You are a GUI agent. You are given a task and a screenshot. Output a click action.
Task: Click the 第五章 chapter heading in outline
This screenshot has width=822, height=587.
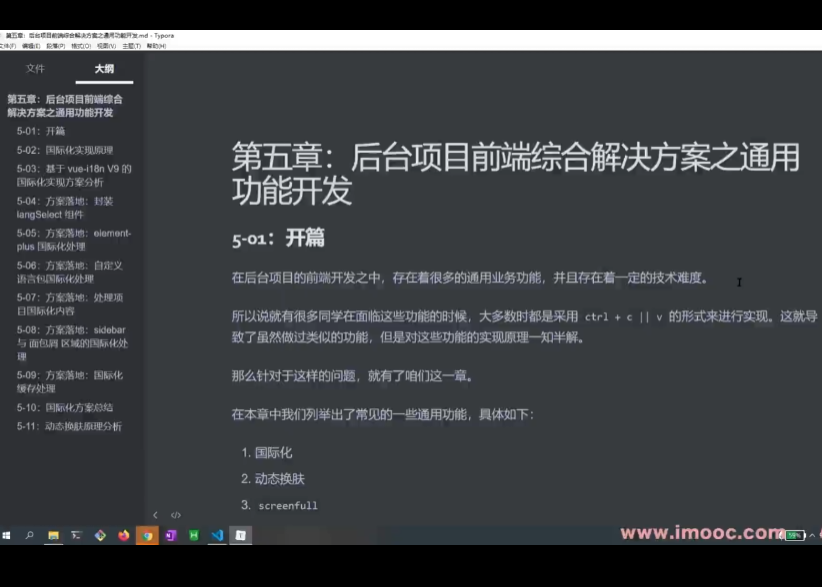pos(64,105)
